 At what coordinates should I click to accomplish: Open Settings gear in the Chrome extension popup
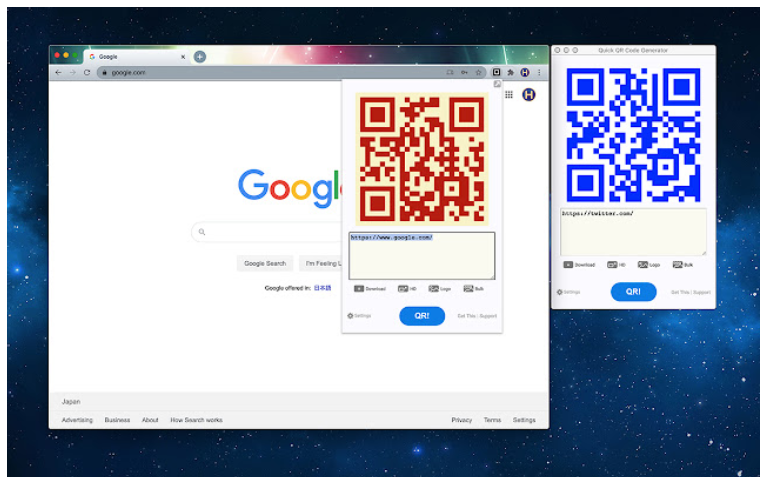coord(359,316)
